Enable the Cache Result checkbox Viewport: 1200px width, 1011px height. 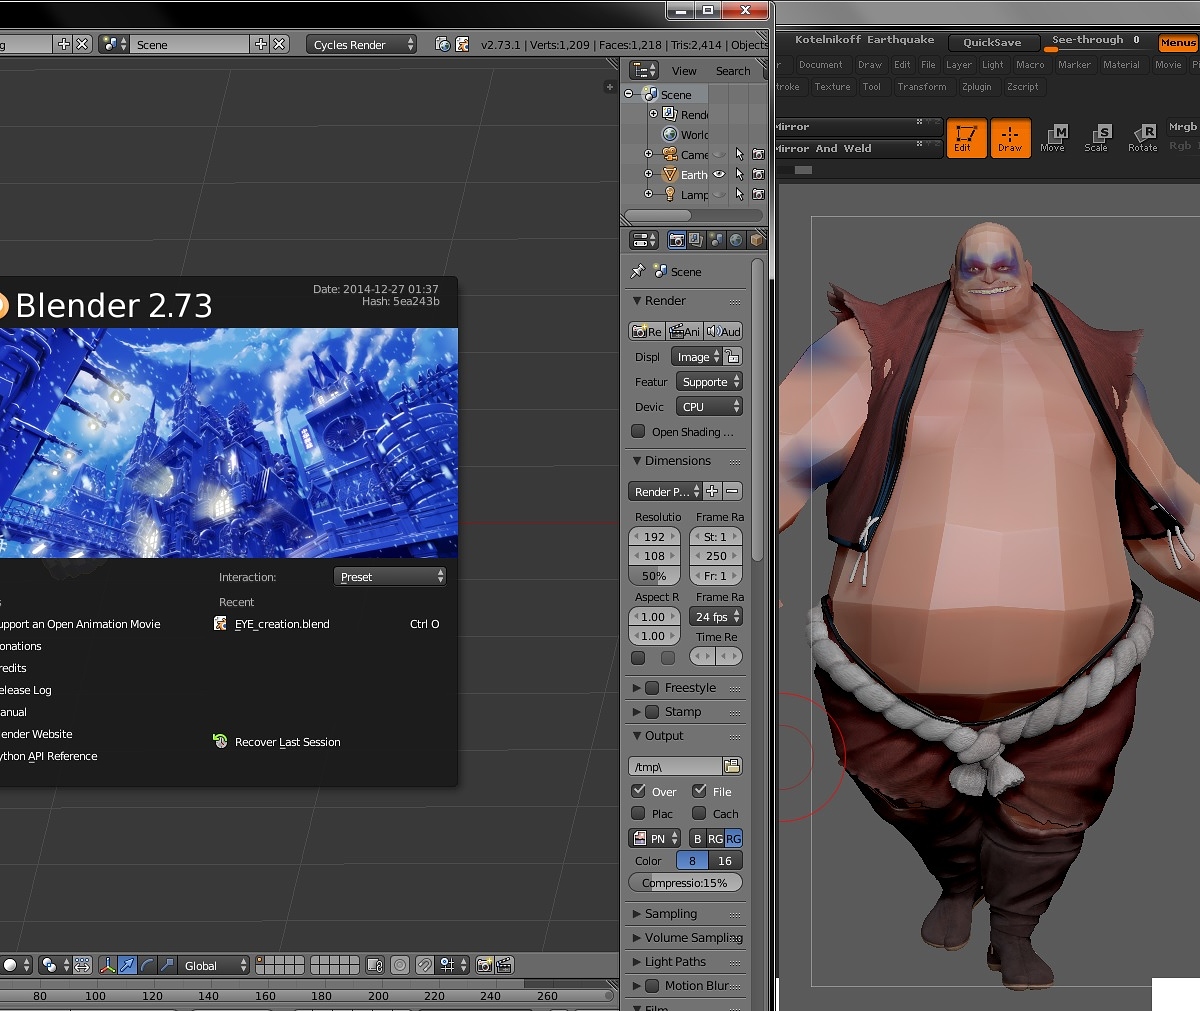click(699, 813)
